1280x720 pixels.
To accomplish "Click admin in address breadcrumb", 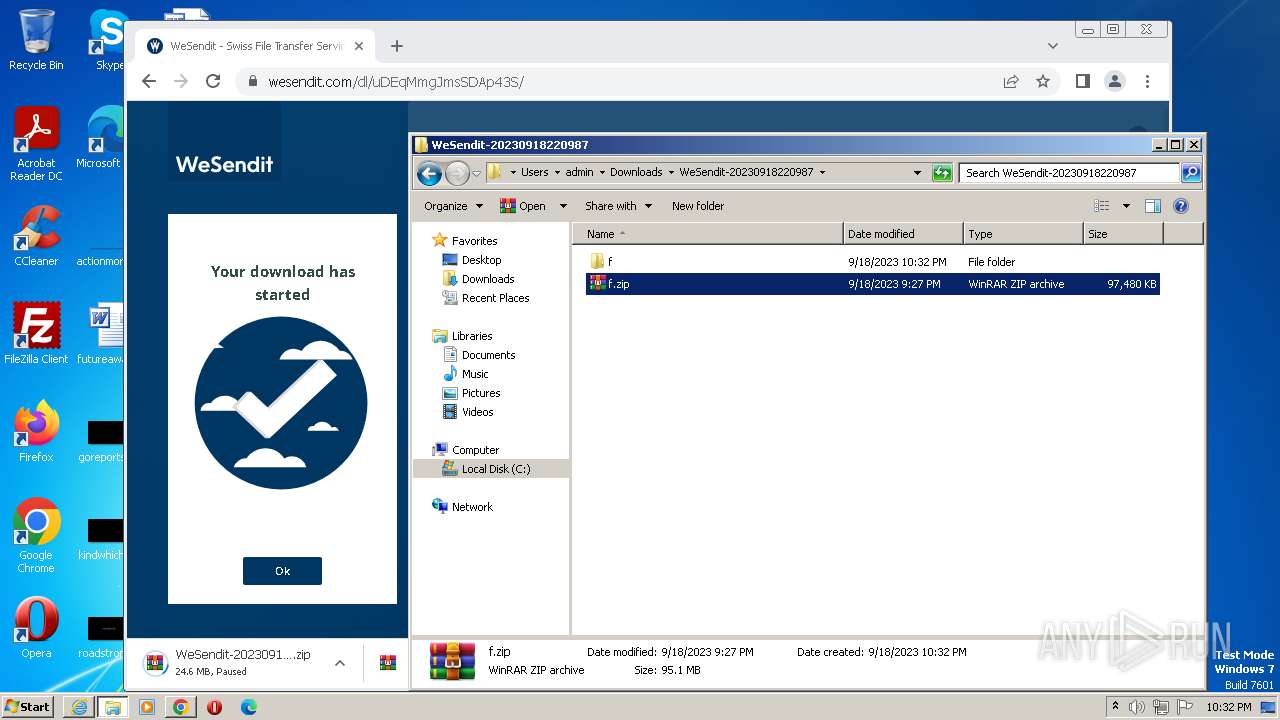I will pos(579,172).
